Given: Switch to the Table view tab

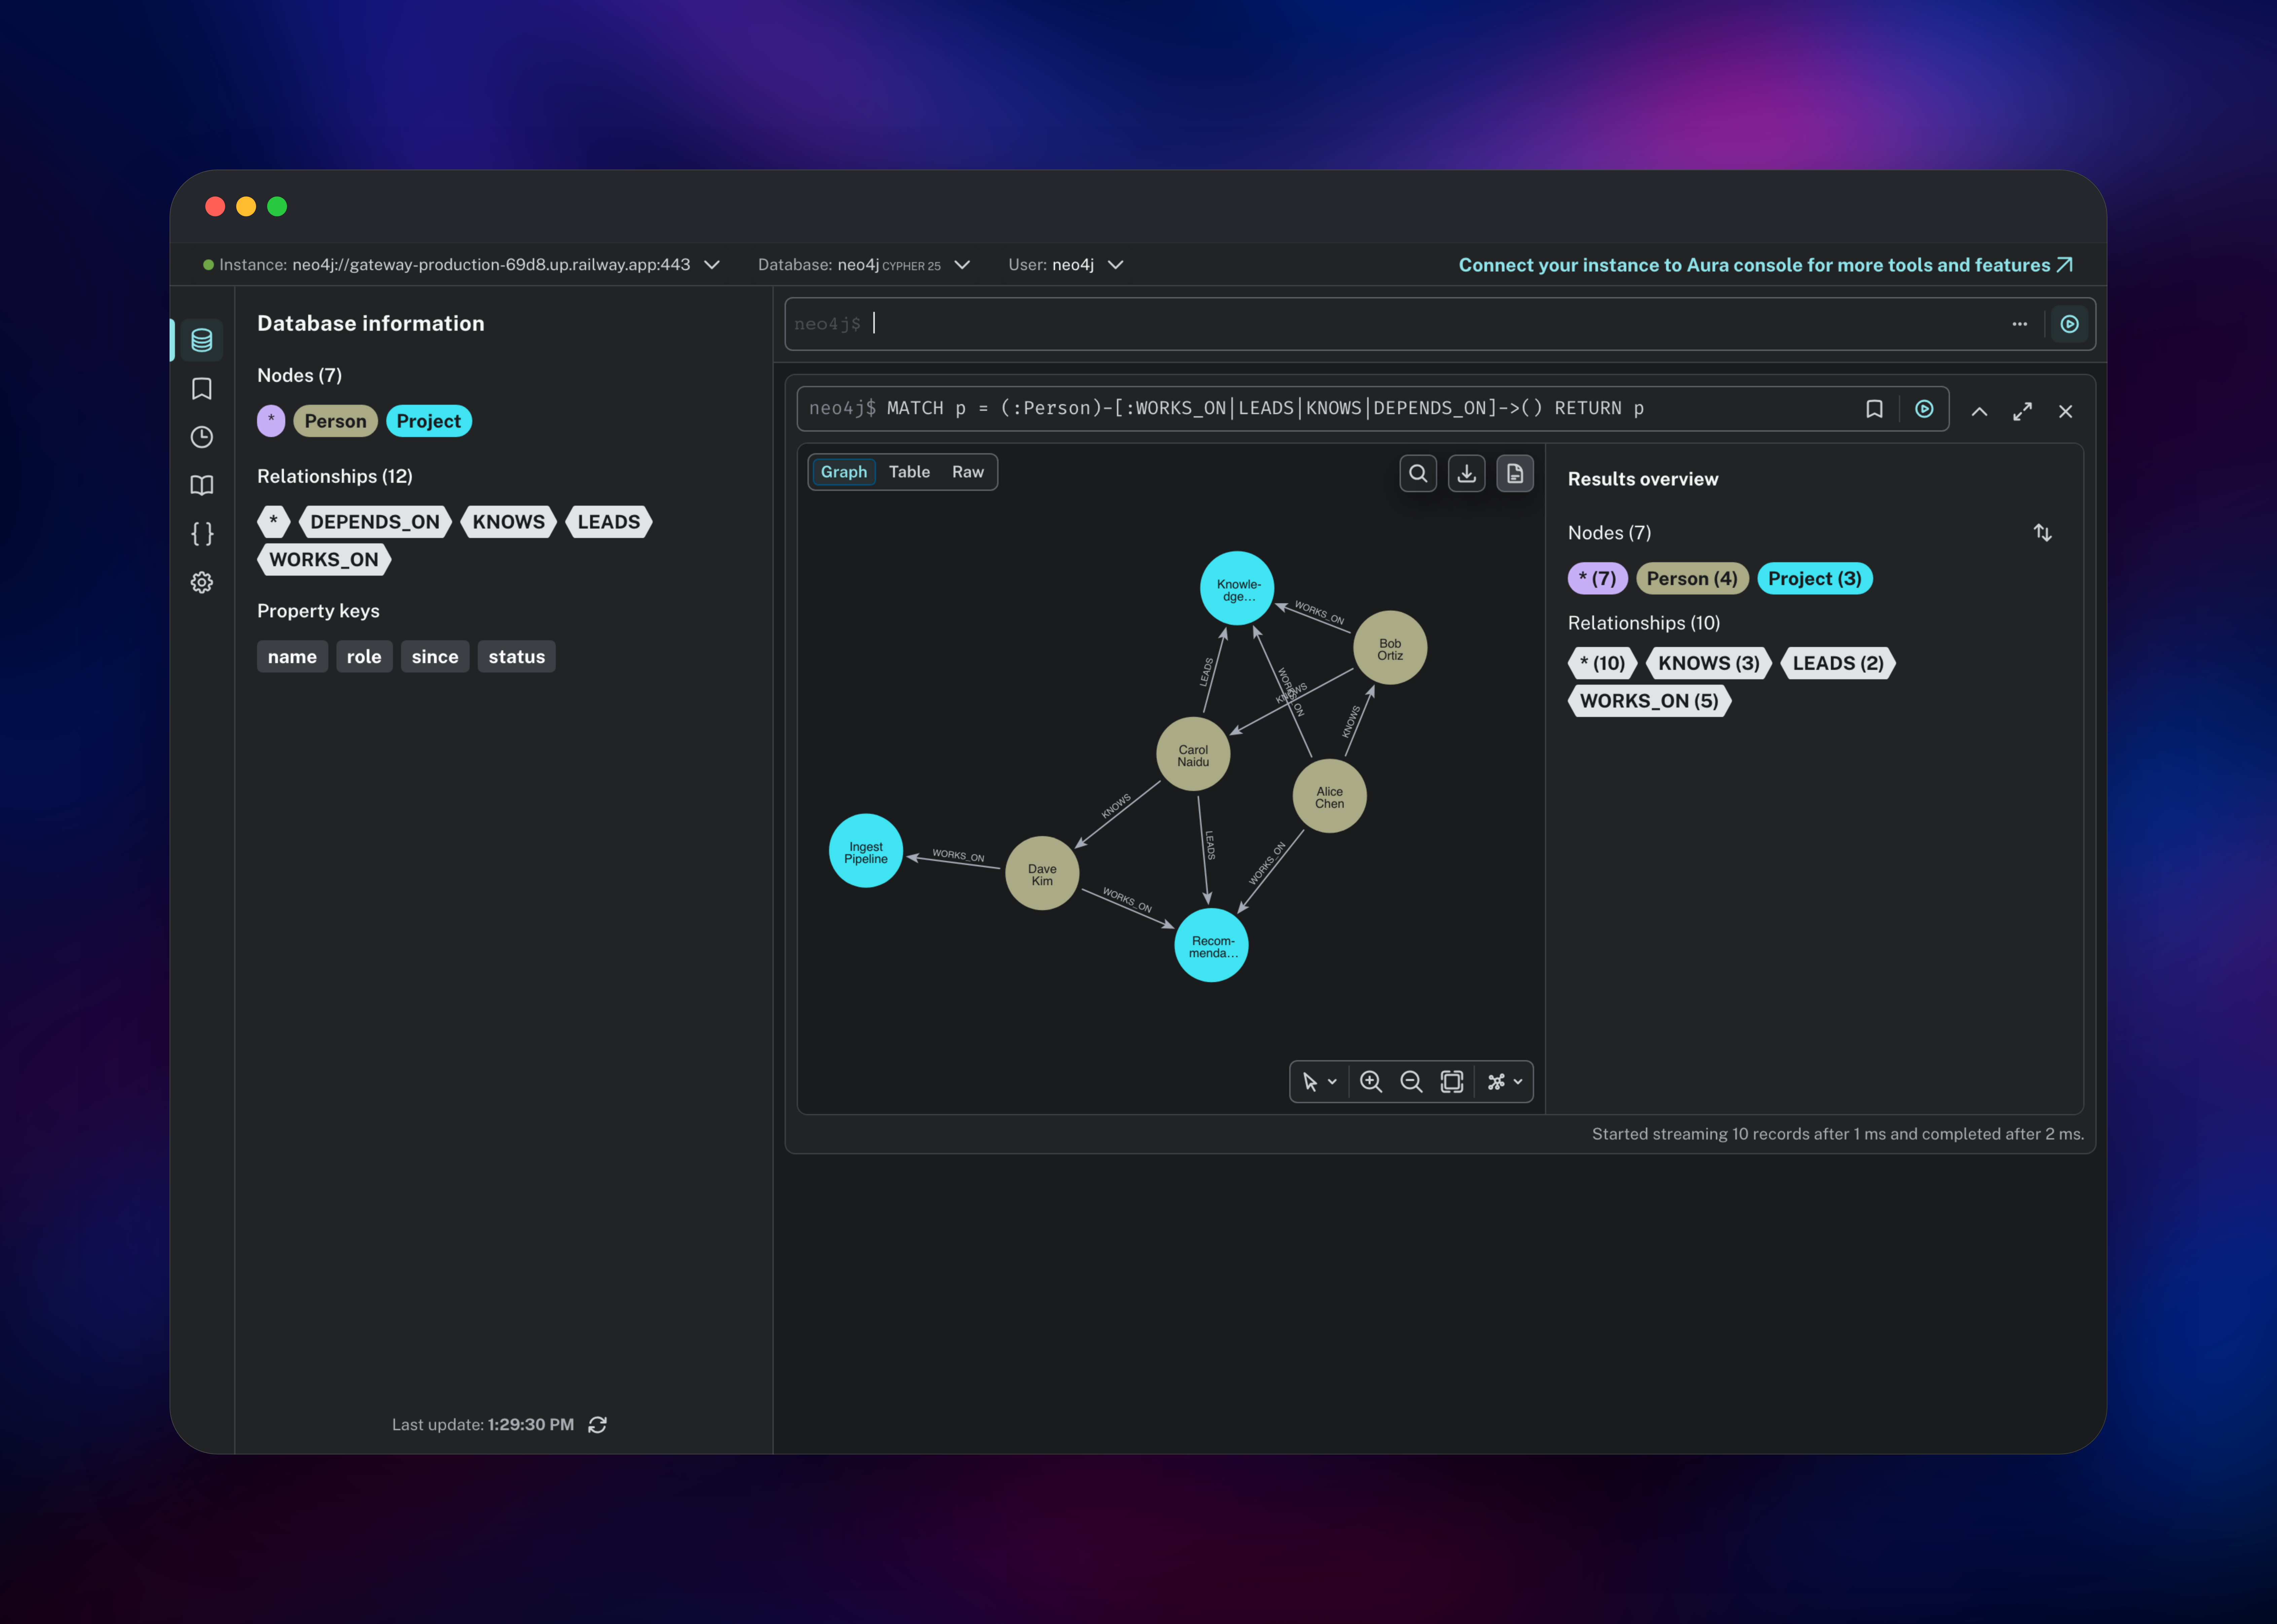Looking at the screenshot, I should tap(909, 472).
